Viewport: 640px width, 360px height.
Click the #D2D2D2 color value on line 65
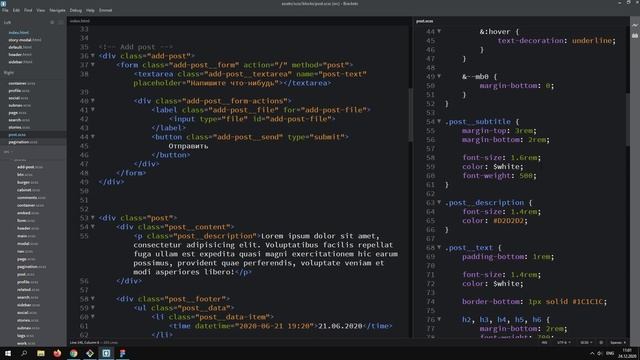pos(510,220)
